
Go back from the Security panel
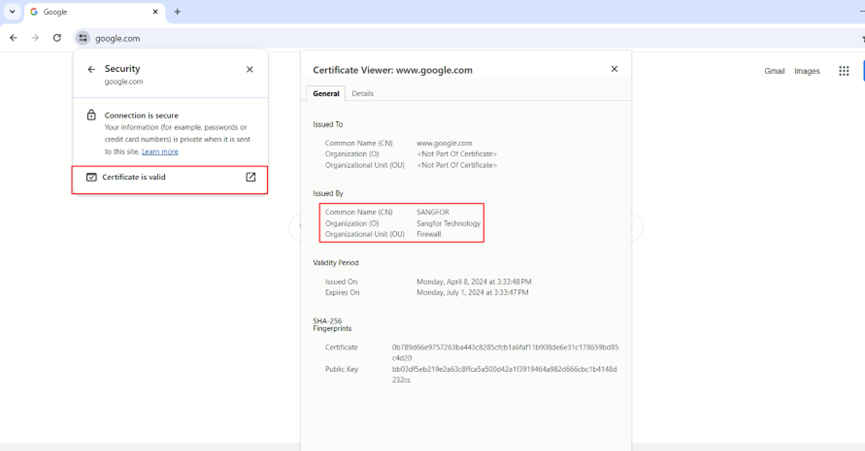coord(91,70)
